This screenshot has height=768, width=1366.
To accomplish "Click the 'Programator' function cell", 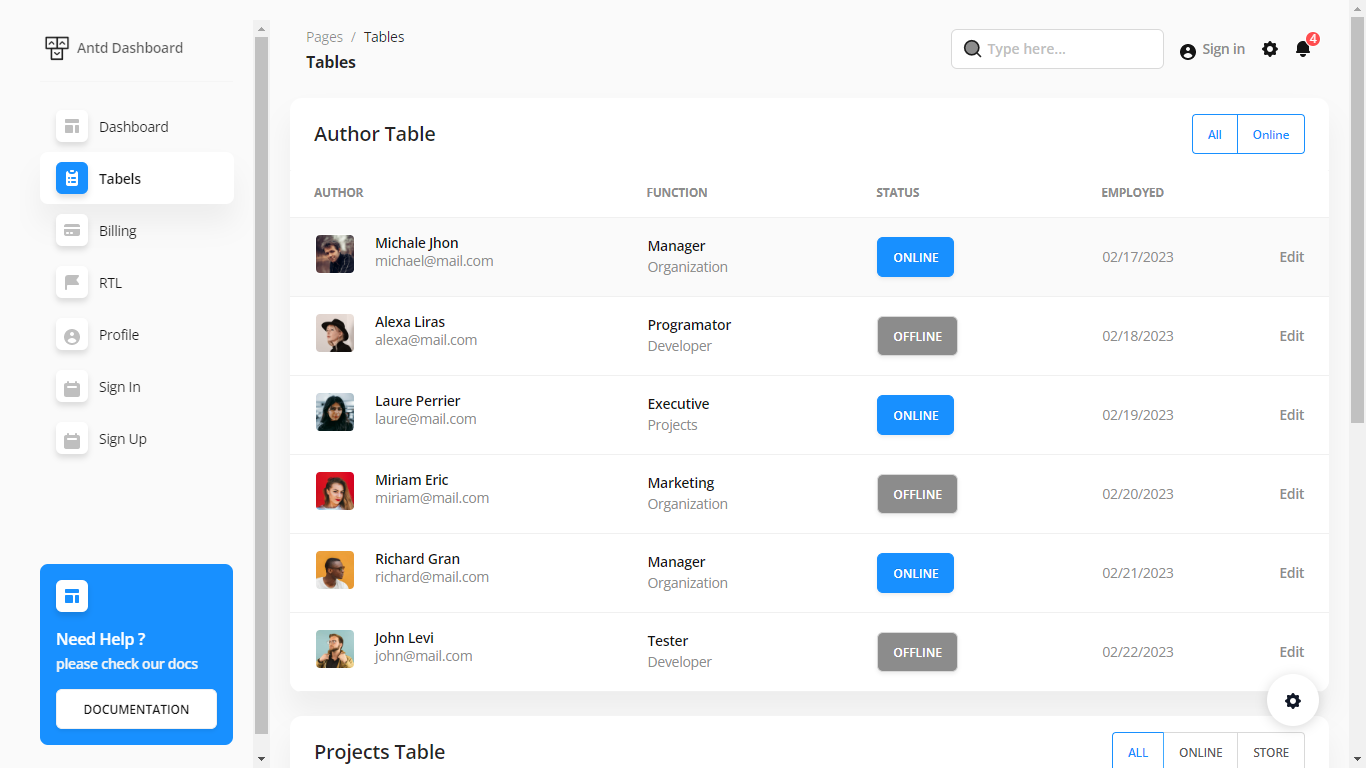I will pyautogui.click(x=689, y=325).
